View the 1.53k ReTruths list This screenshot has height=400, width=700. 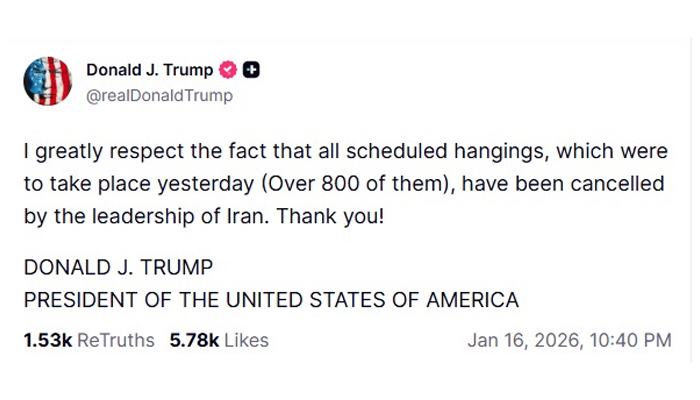click(89, 340)
